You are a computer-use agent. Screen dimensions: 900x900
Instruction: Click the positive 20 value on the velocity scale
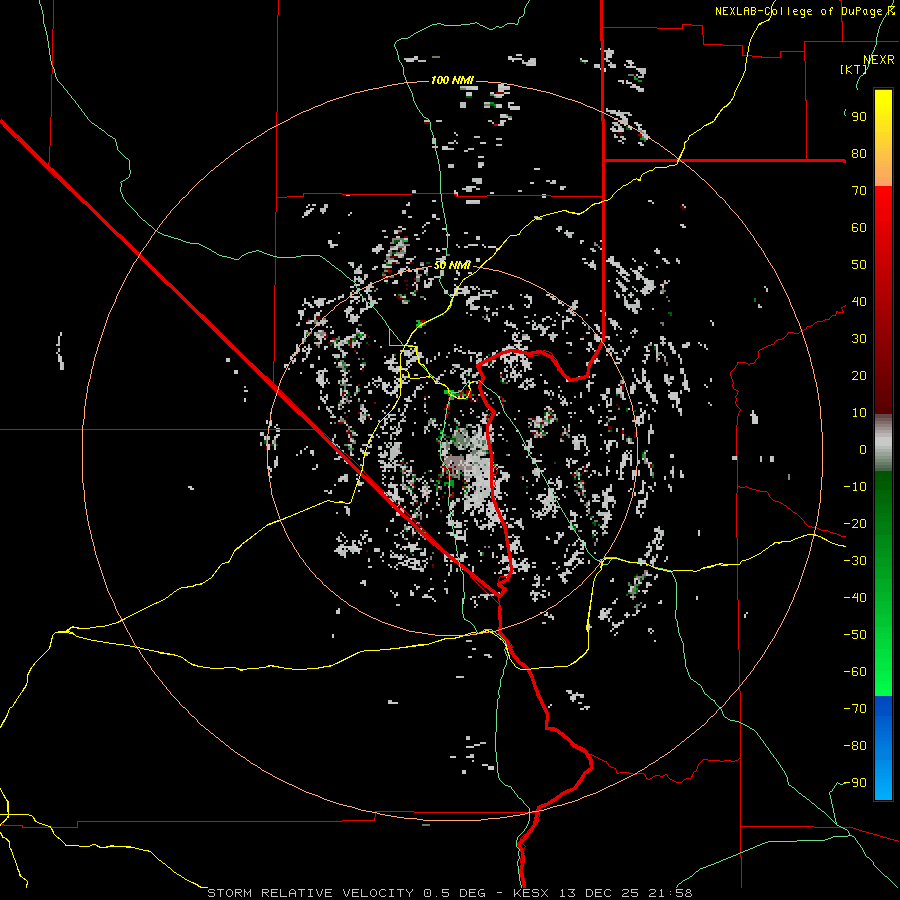click(859, 376)
